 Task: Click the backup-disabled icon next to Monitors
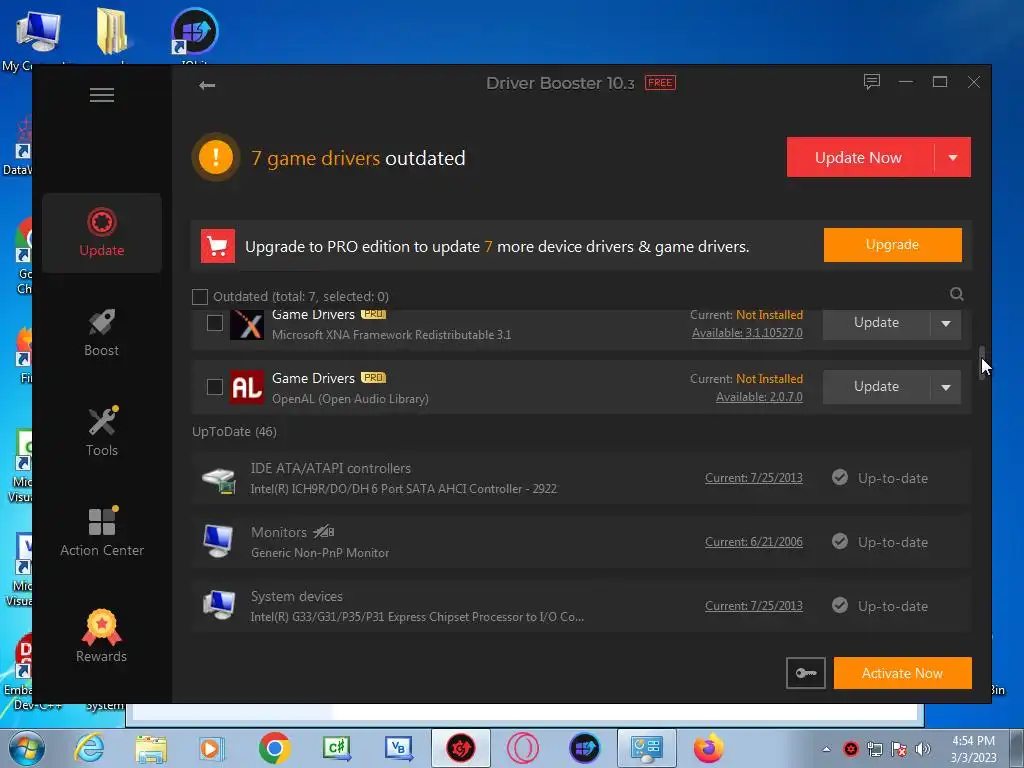(323, 532)
